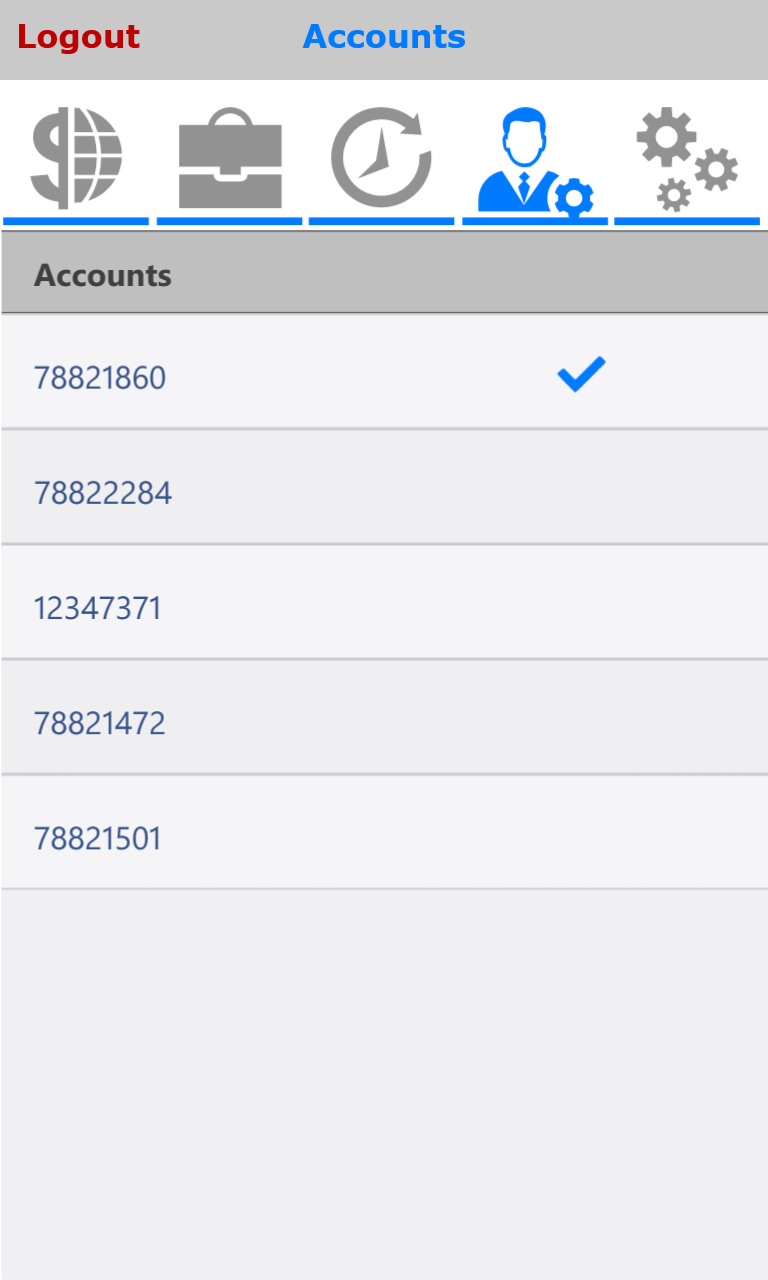Screen dimensions: 768x1280
Task: Click the blue checkmark on account 78821860
Action: tap(581, 374)
